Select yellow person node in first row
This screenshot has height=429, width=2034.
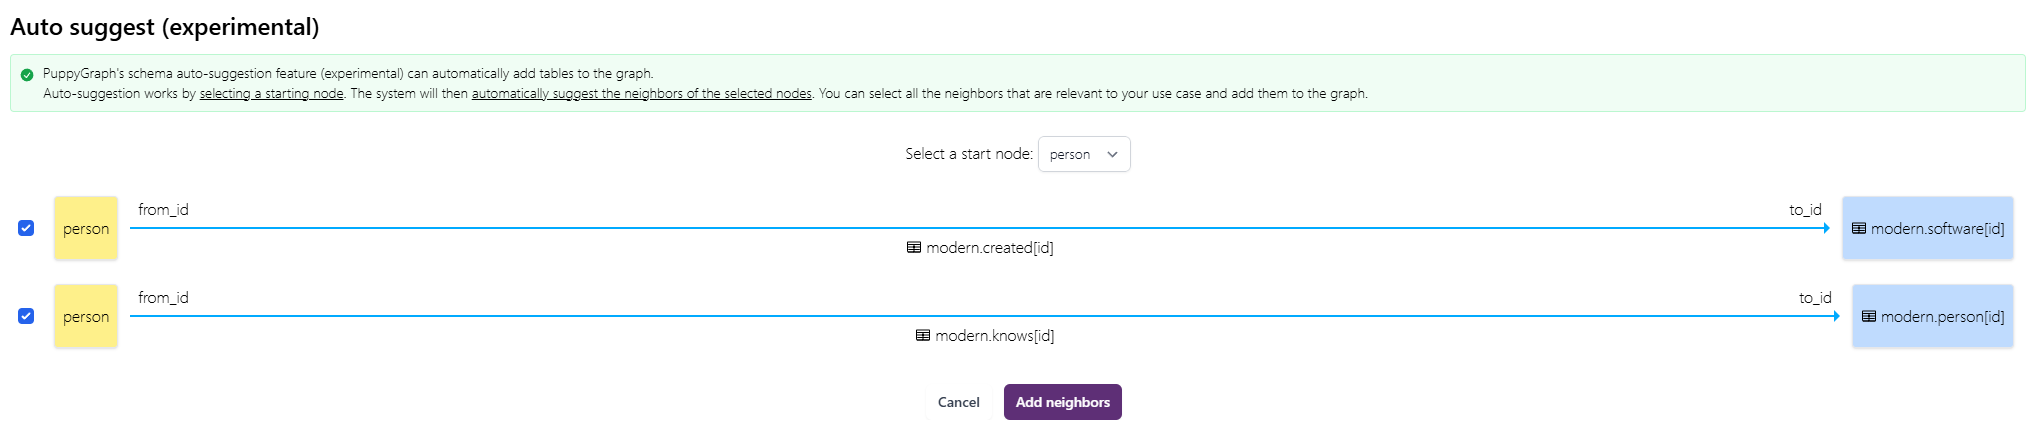[x=86, y=228]
